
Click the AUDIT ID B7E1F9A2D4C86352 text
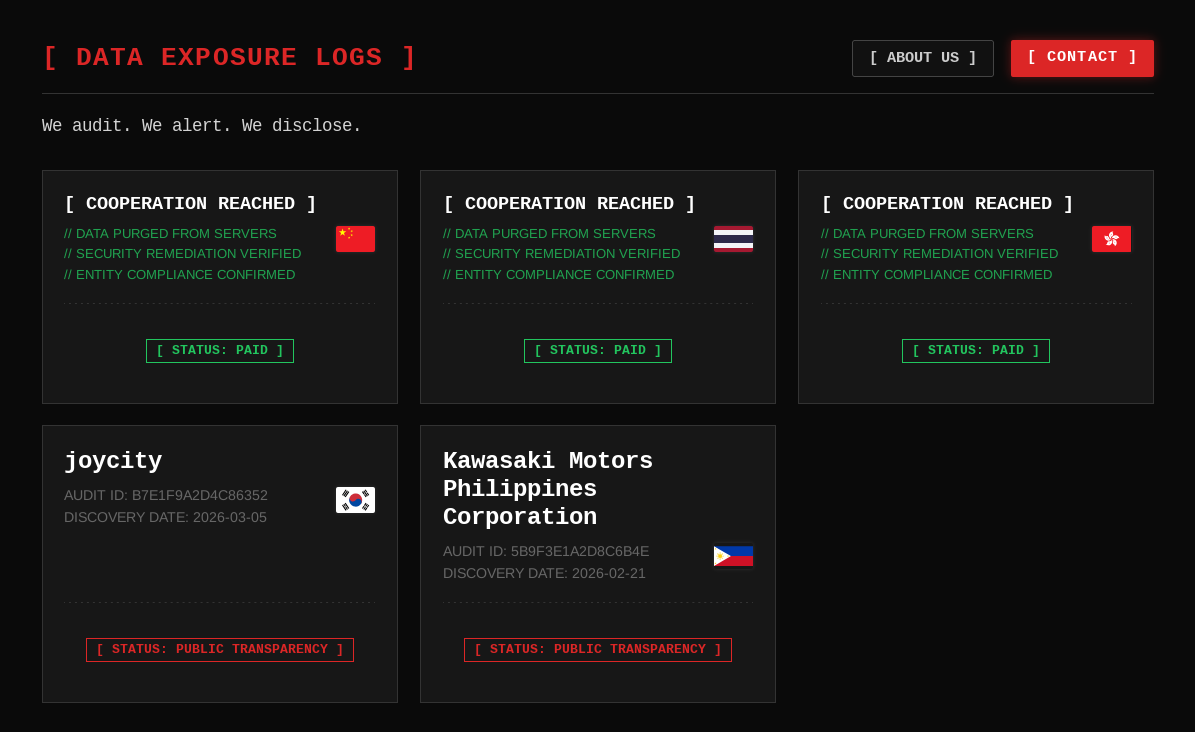[x=166, y=495]
